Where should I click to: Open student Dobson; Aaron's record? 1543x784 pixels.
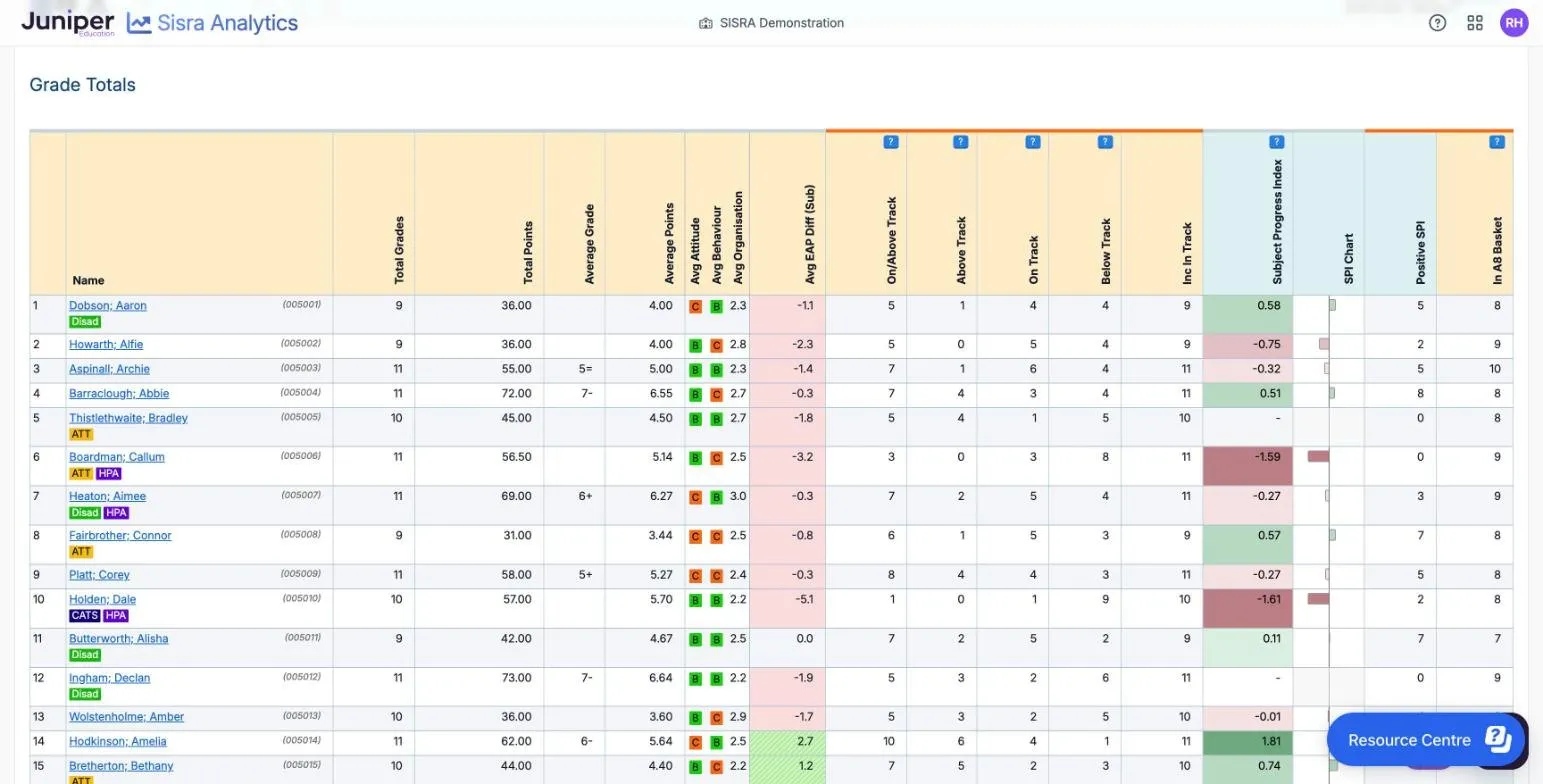coord(107,306)
